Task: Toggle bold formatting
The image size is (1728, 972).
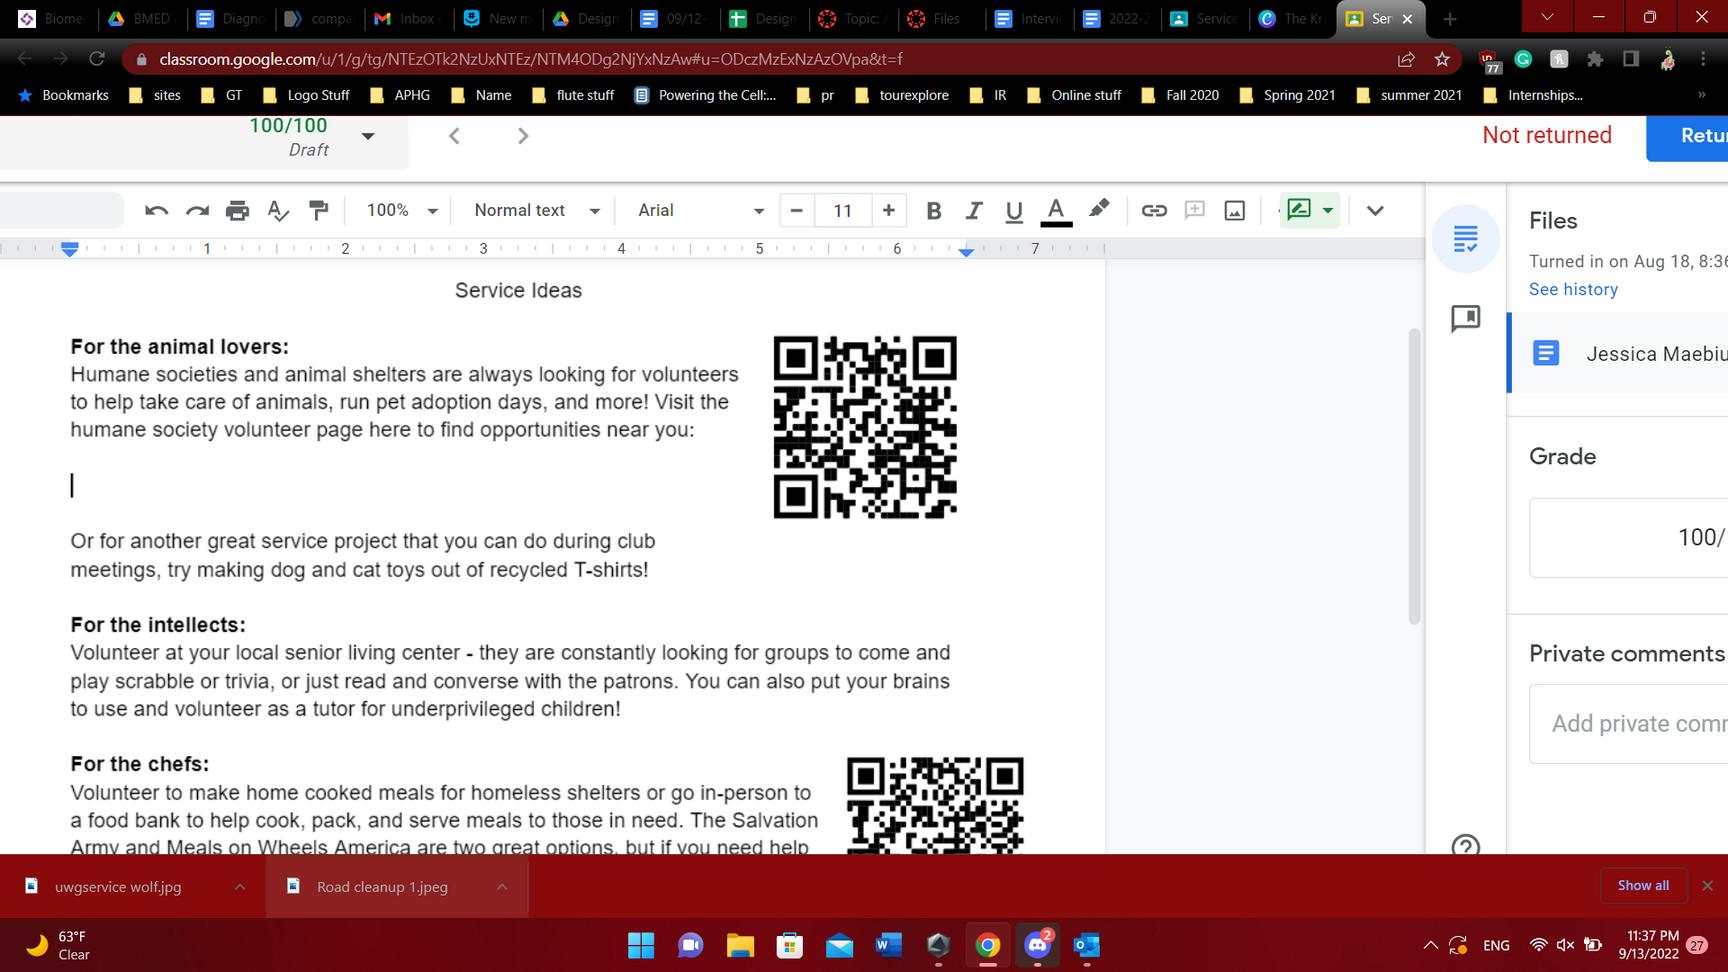Action: pos(934,210)
